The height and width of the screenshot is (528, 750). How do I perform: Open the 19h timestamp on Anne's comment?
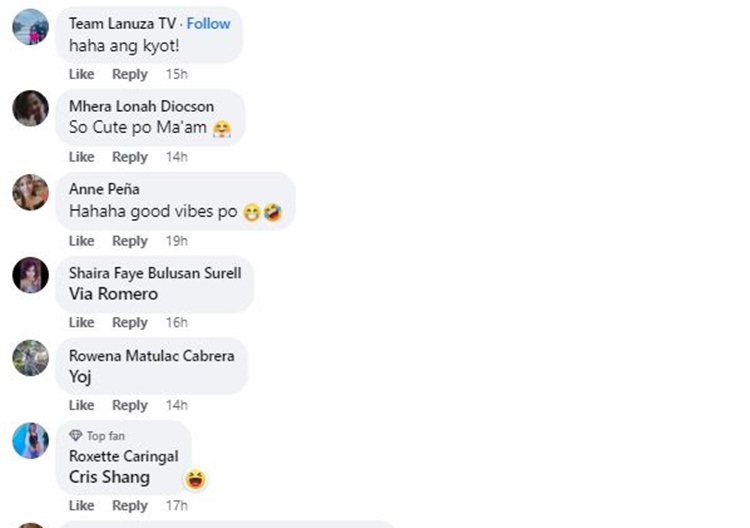point(176,241)
